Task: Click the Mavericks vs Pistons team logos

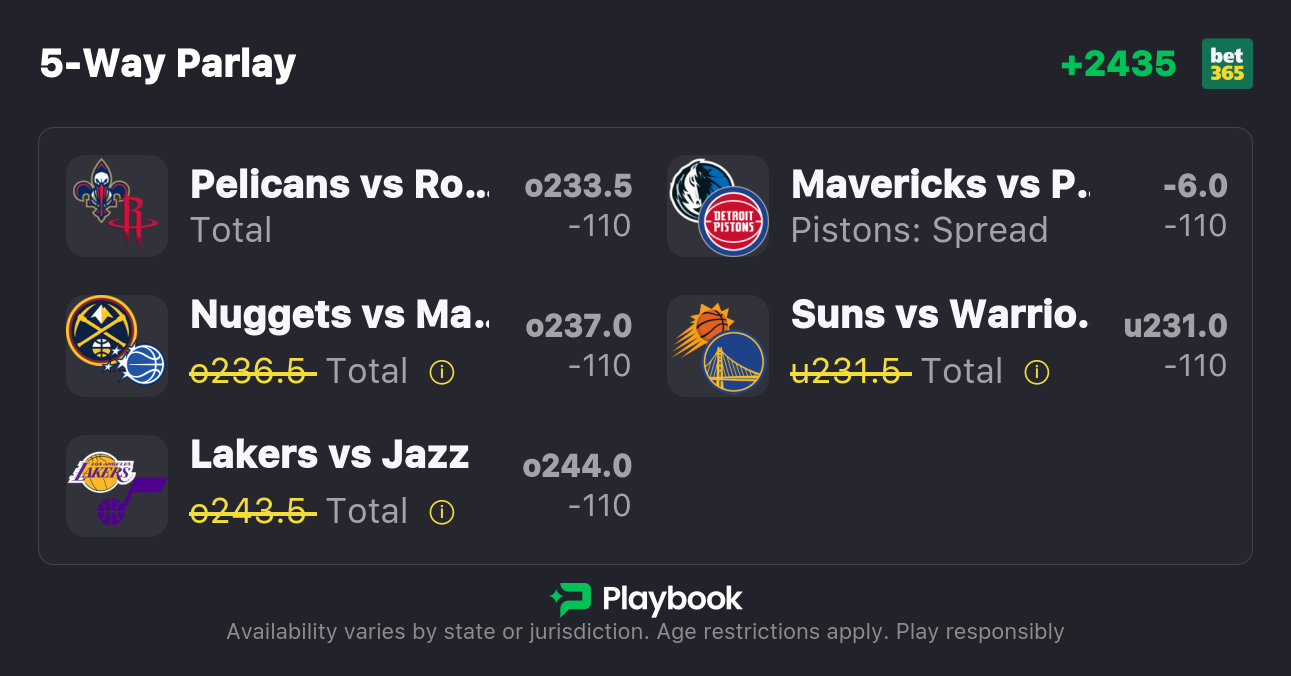Action: [x=718, y=206]
